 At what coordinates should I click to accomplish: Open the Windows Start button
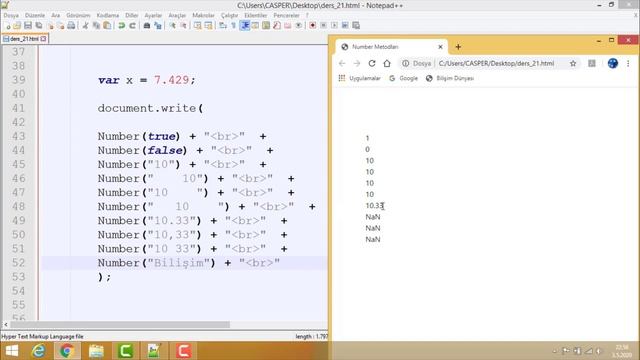click(x=12, y=351)
